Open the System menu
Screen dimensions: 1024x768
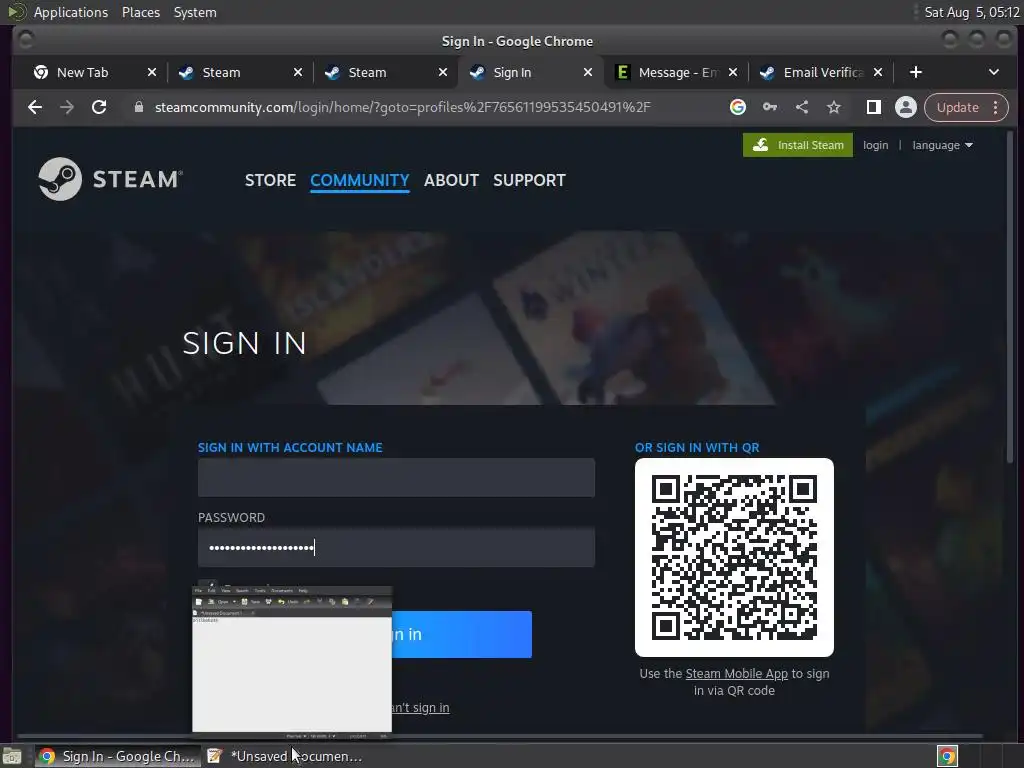click(195, 12)
